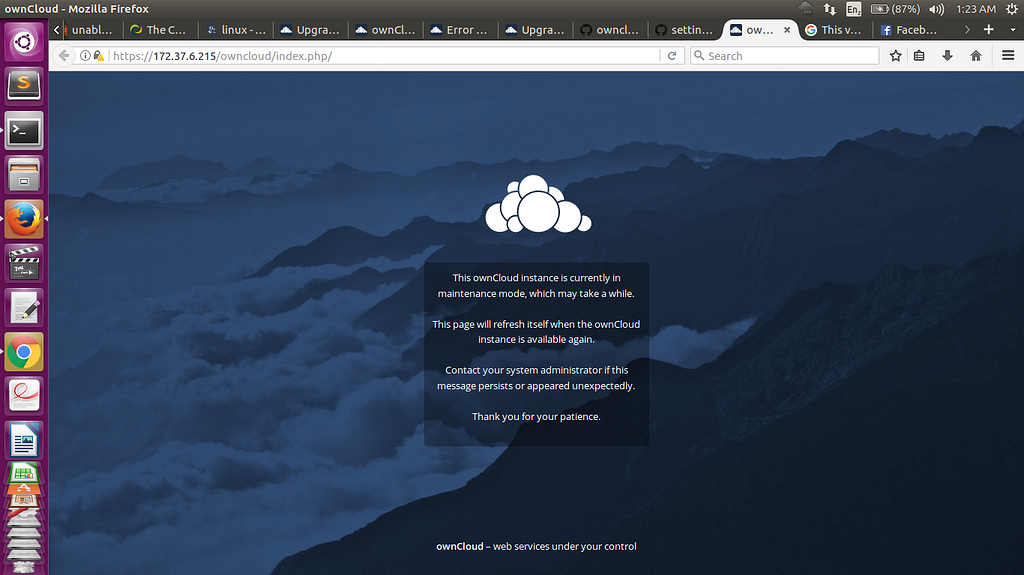
Task: Click the URL address bar field
Action: pos(385,56)
